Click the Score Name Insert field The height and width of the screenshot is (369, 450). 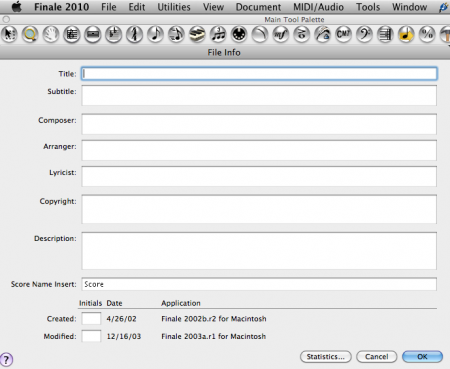point(259,284)
